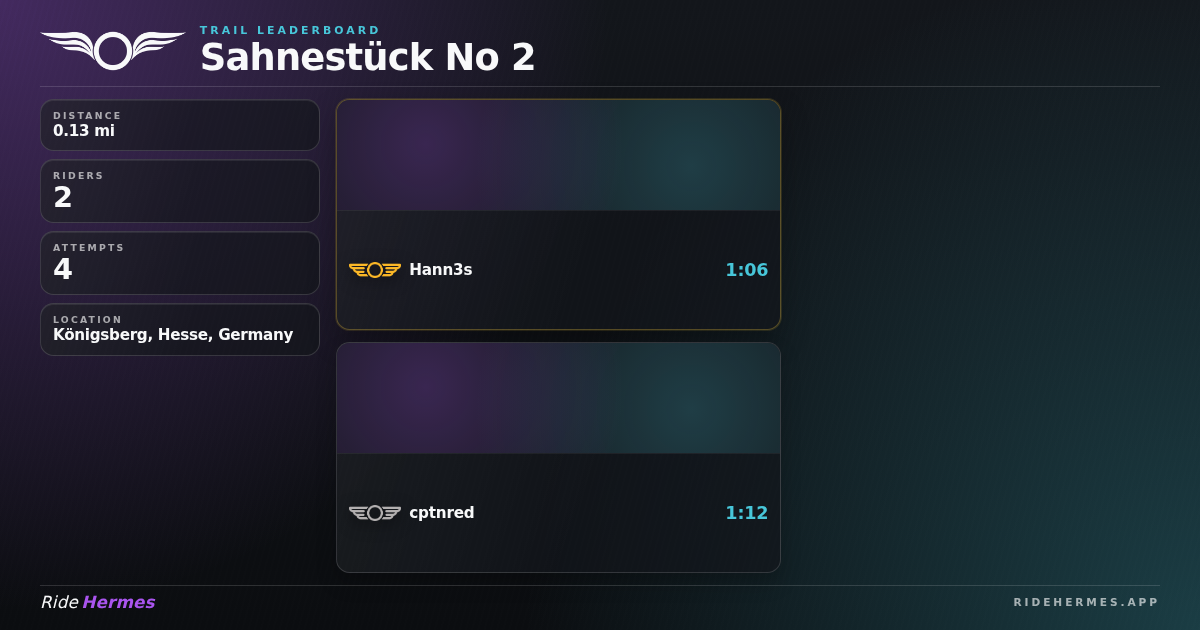Click the silver winged badge beside cptnred
This screenshot has width=1200, height=630.
click(375, 513)
